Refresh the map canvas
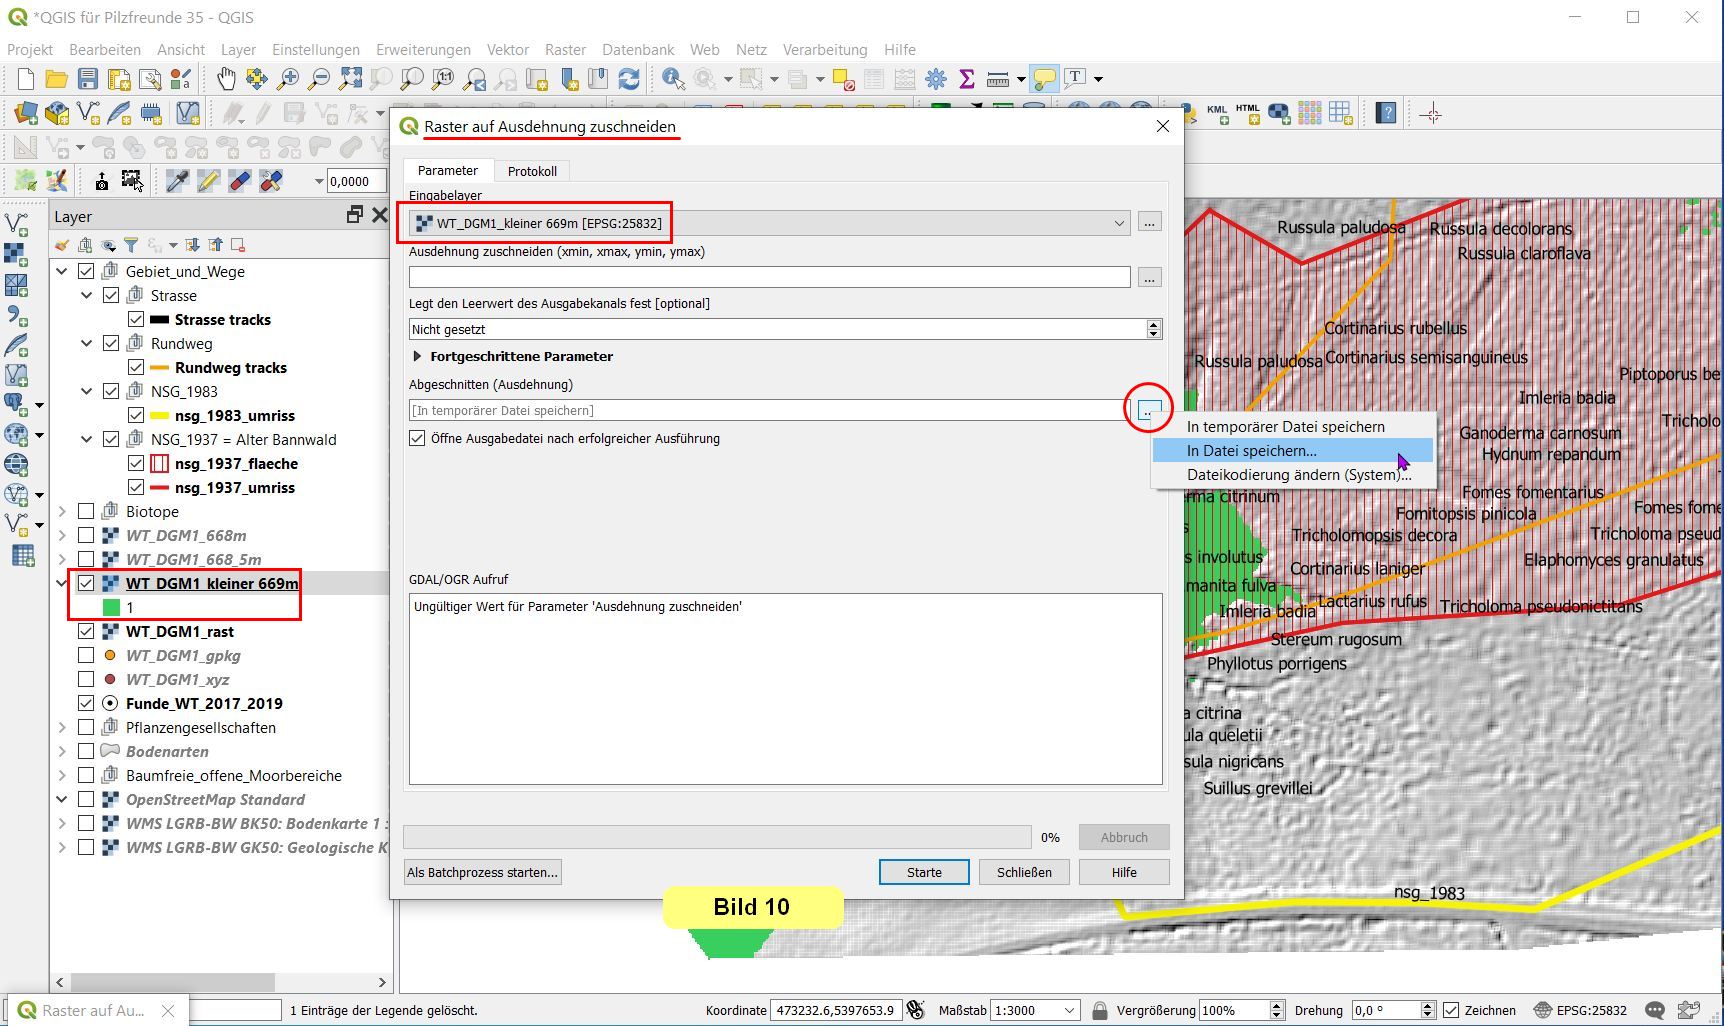 [x=629, y=79]
